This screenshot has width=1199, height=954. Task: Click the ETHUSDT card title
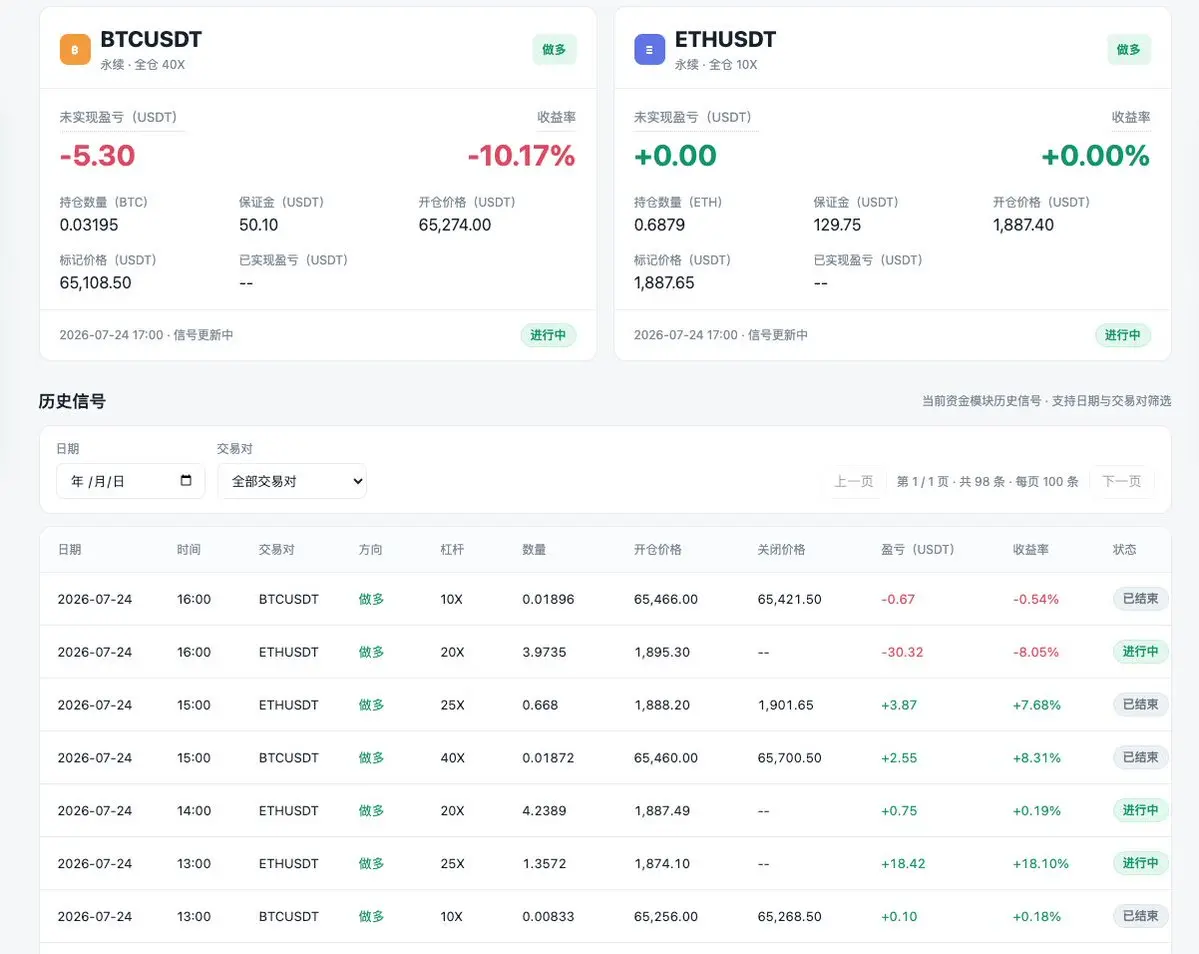click(x=725, y=39)
